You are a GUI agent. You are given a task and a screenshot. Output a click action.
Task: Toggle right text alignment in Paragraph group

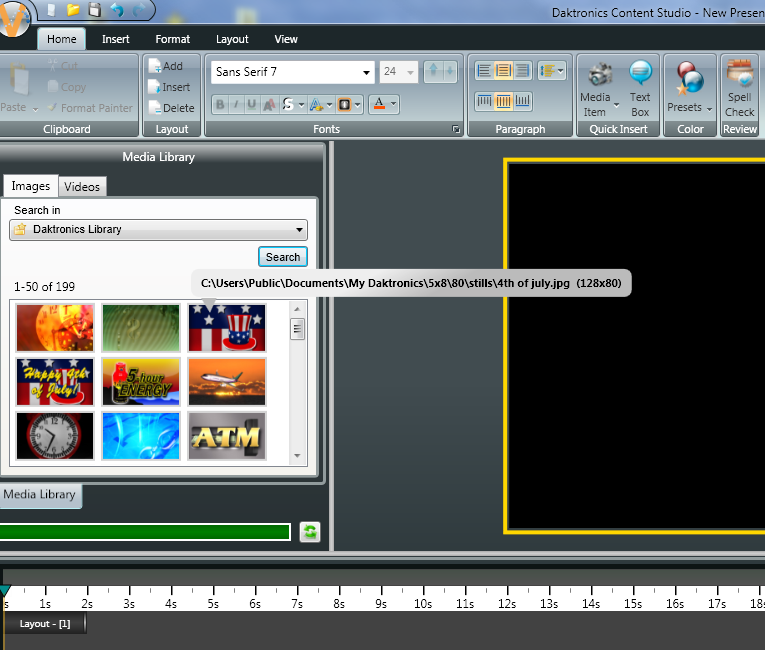point(522,71)
